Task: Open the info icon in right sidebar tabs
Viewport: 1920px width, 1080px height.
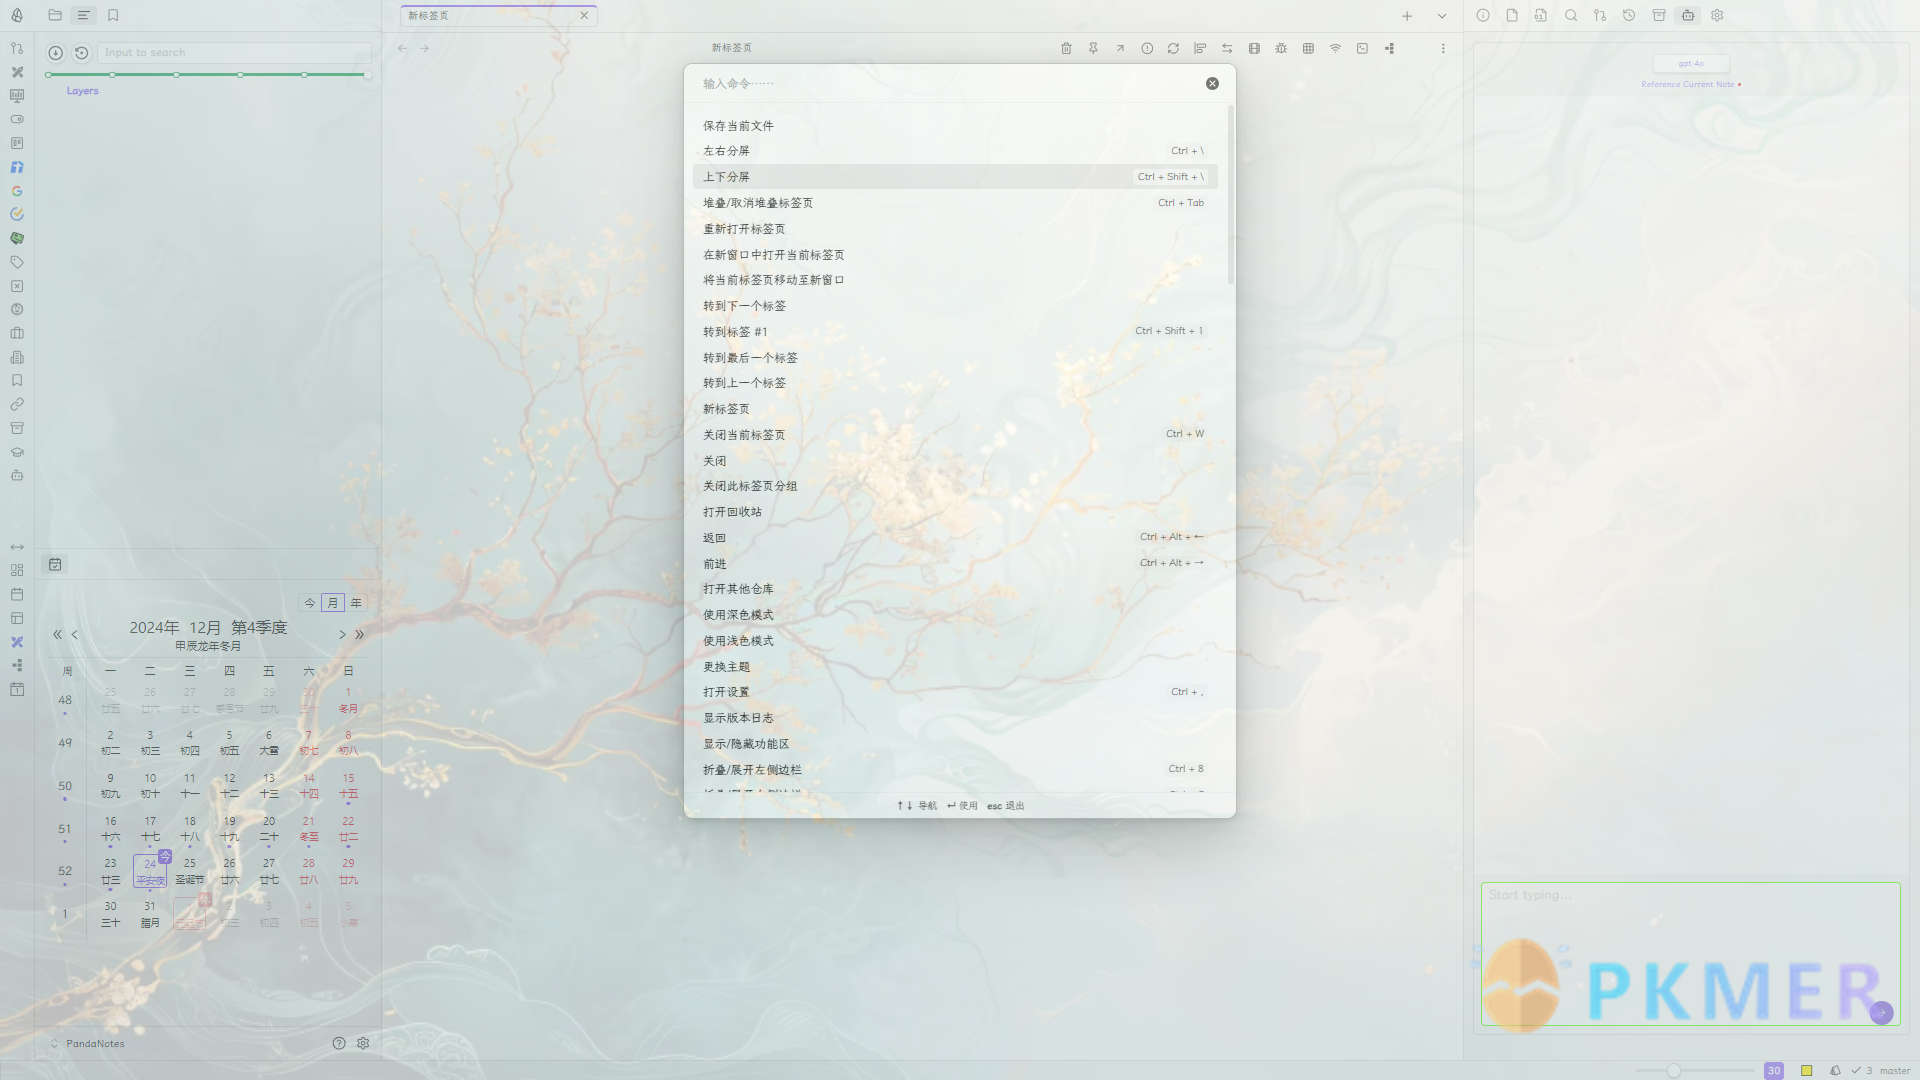Action: 1483,15
